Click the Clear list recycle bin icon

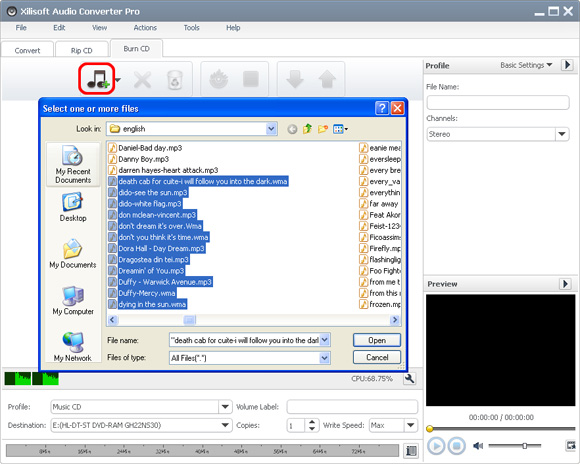tap(175, 80)
